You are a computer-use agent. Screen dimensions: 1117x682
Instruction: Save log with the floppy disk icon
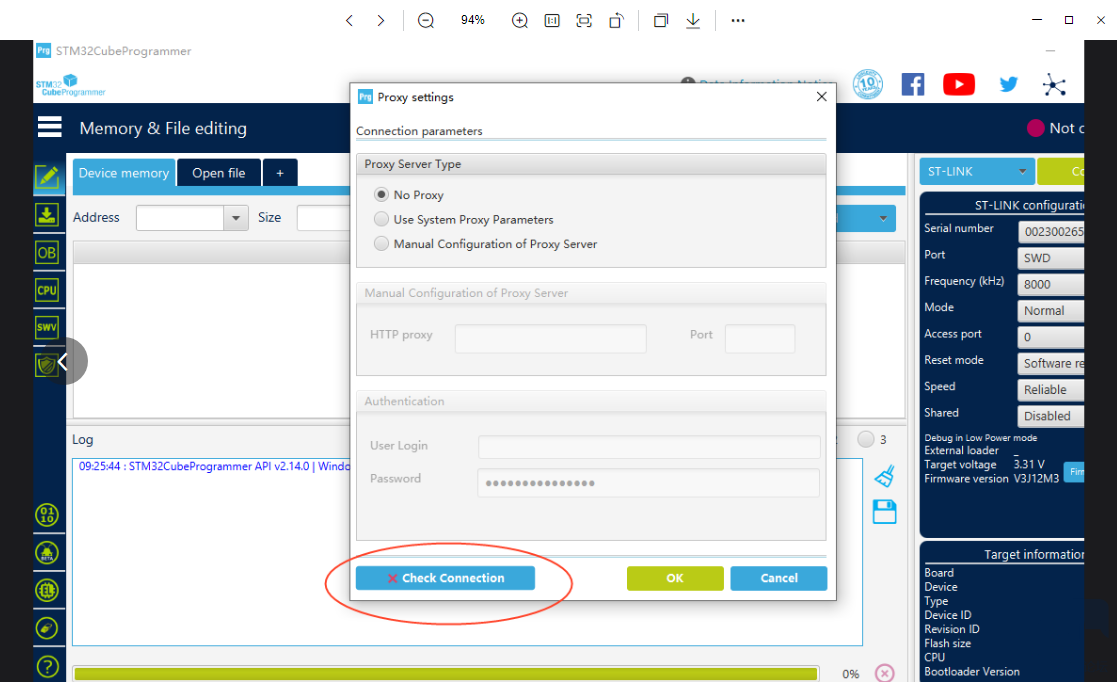point(884,512)
